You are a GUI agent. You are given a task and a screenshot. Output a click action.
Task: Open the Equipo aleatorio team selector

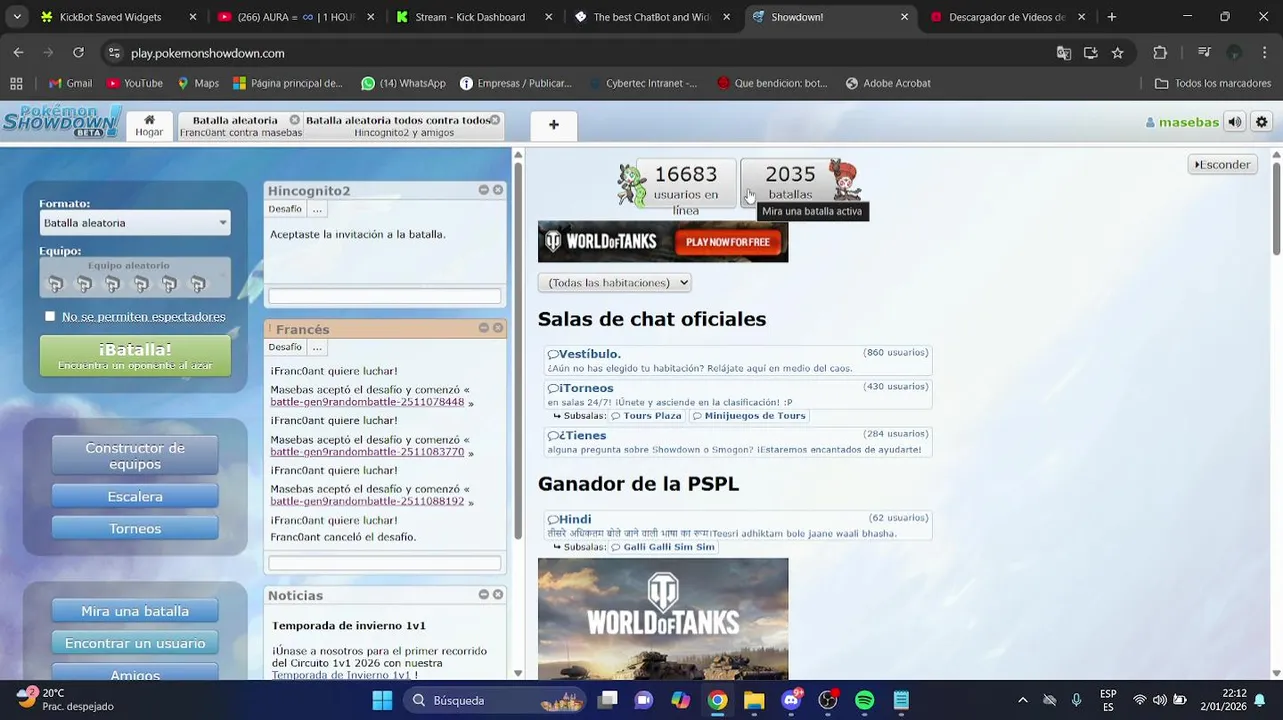click(x=135, y=278)
